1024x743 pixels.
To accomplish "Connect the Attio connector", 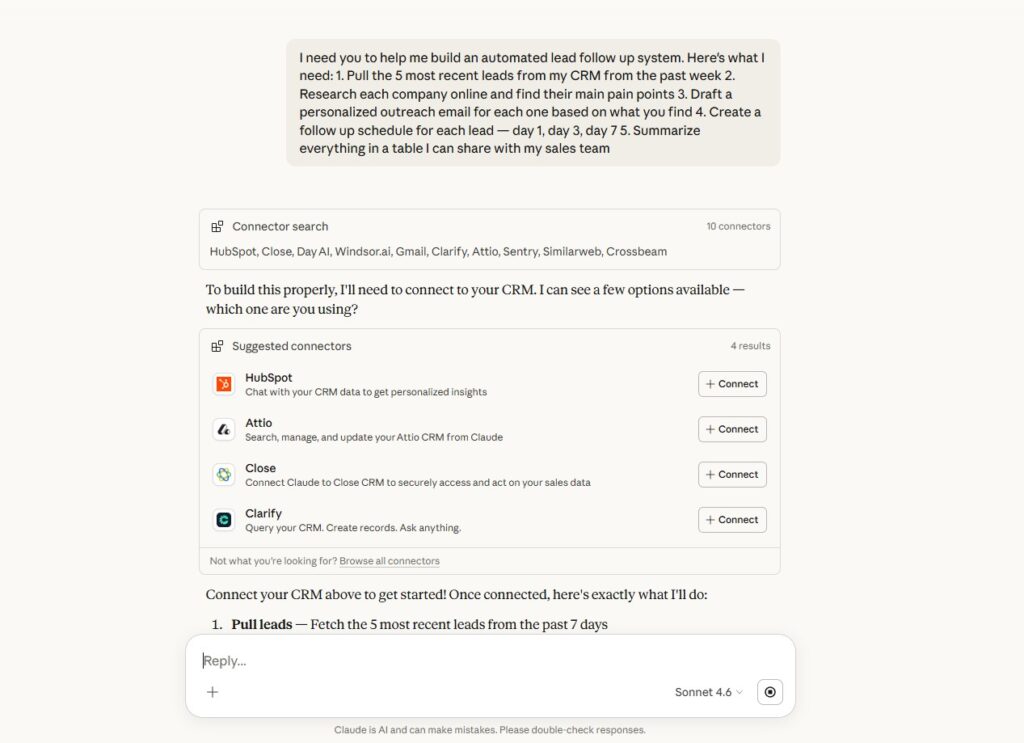I will 732,429.
